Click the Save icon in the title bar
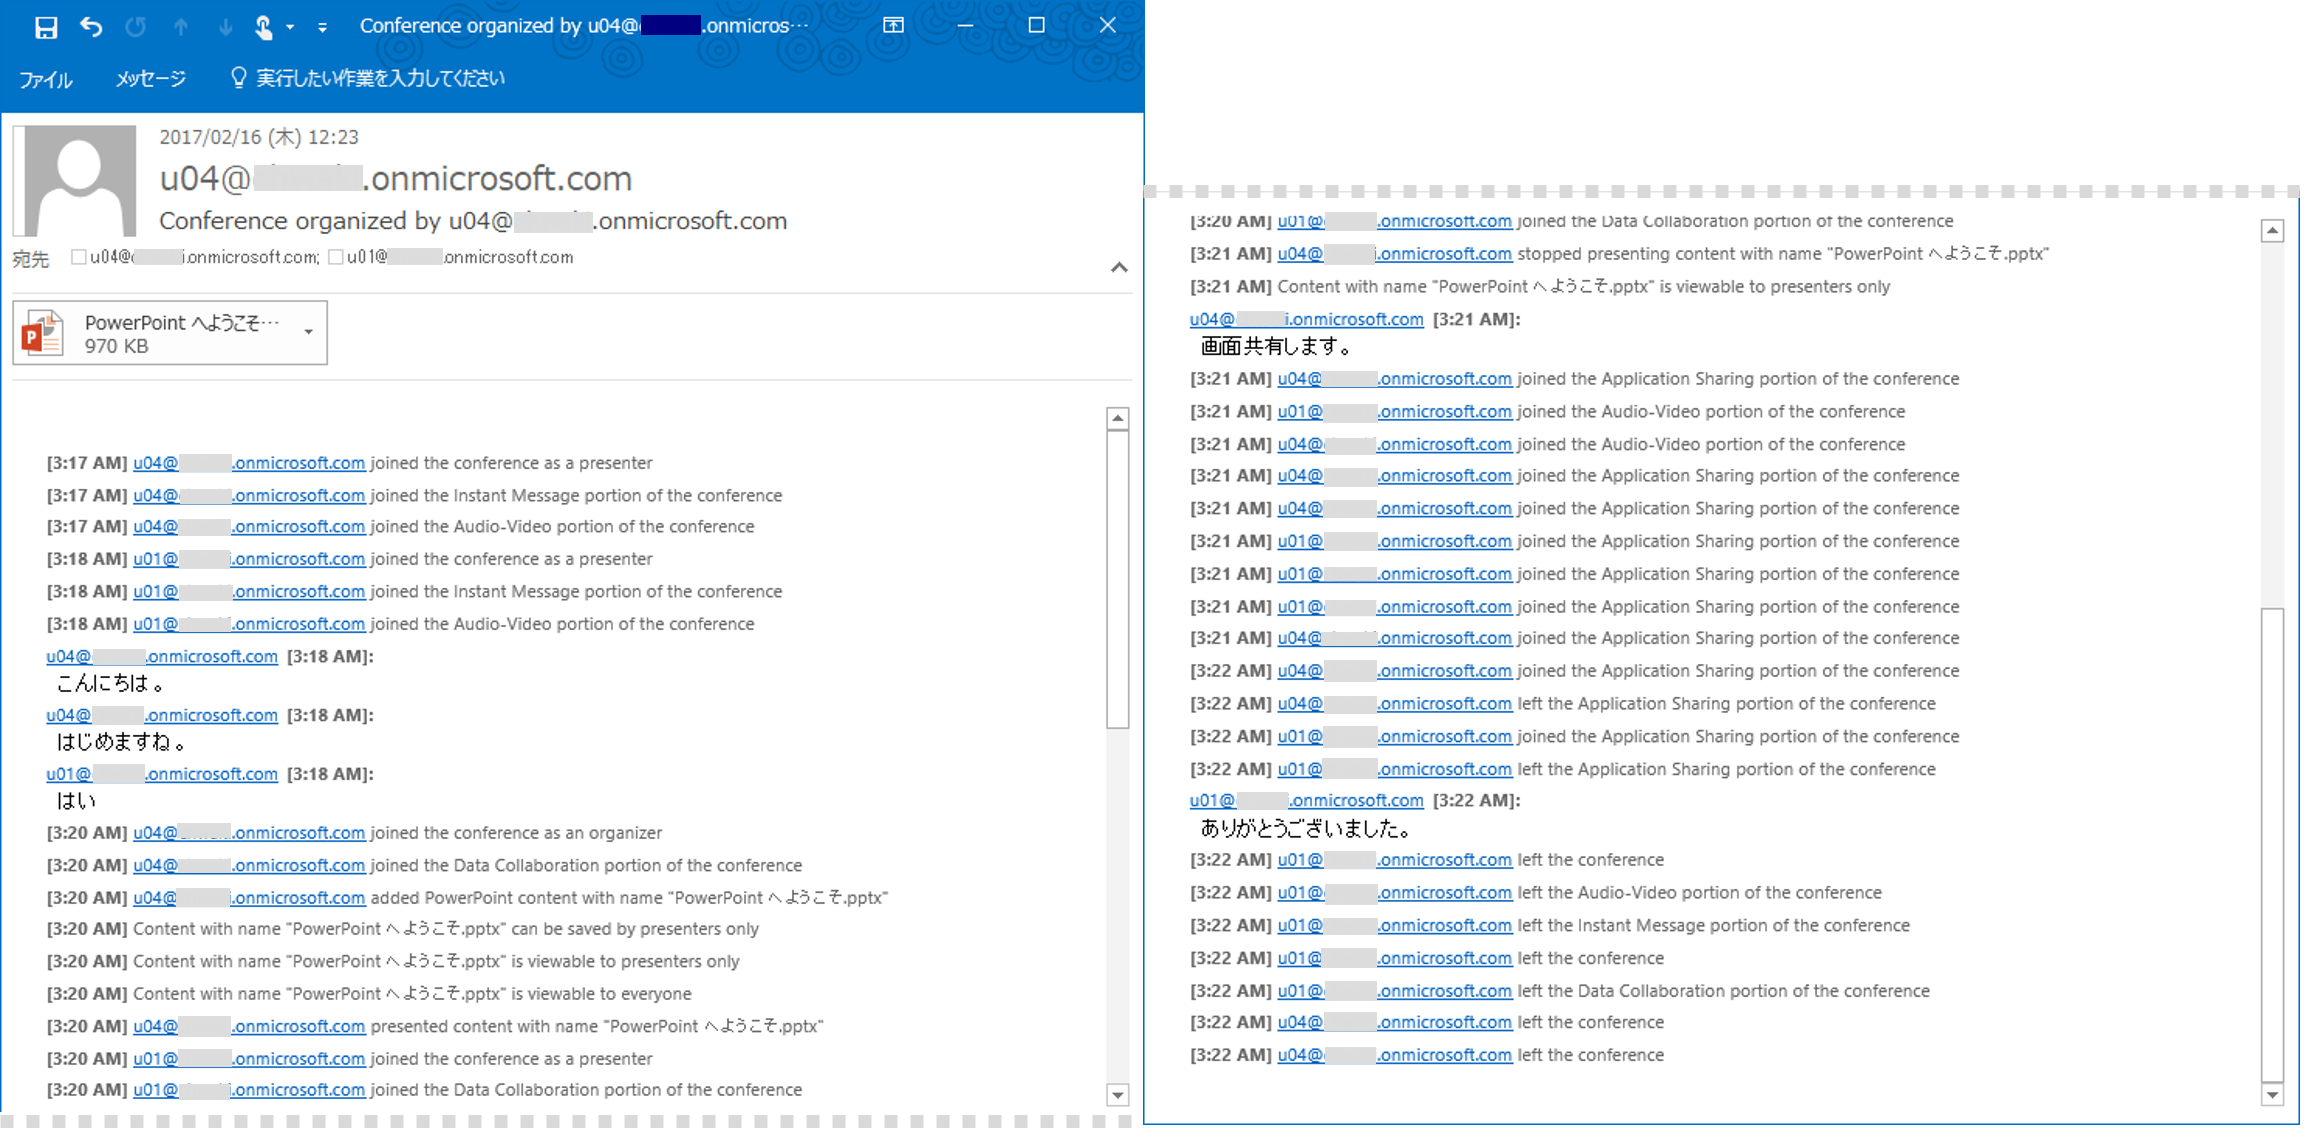The width and height of the screenshot is (2307, 1128). pos(46,27)
